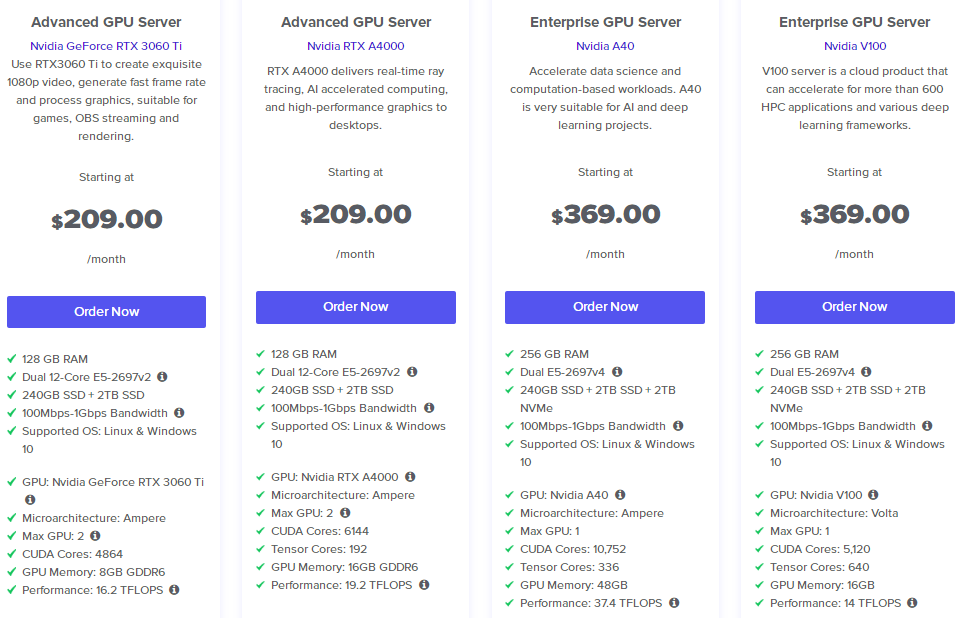Click info icon beside Performance: 14 TFLOPS
The width and height of the screenshot is (963, 618).
[x=913, y=603]
